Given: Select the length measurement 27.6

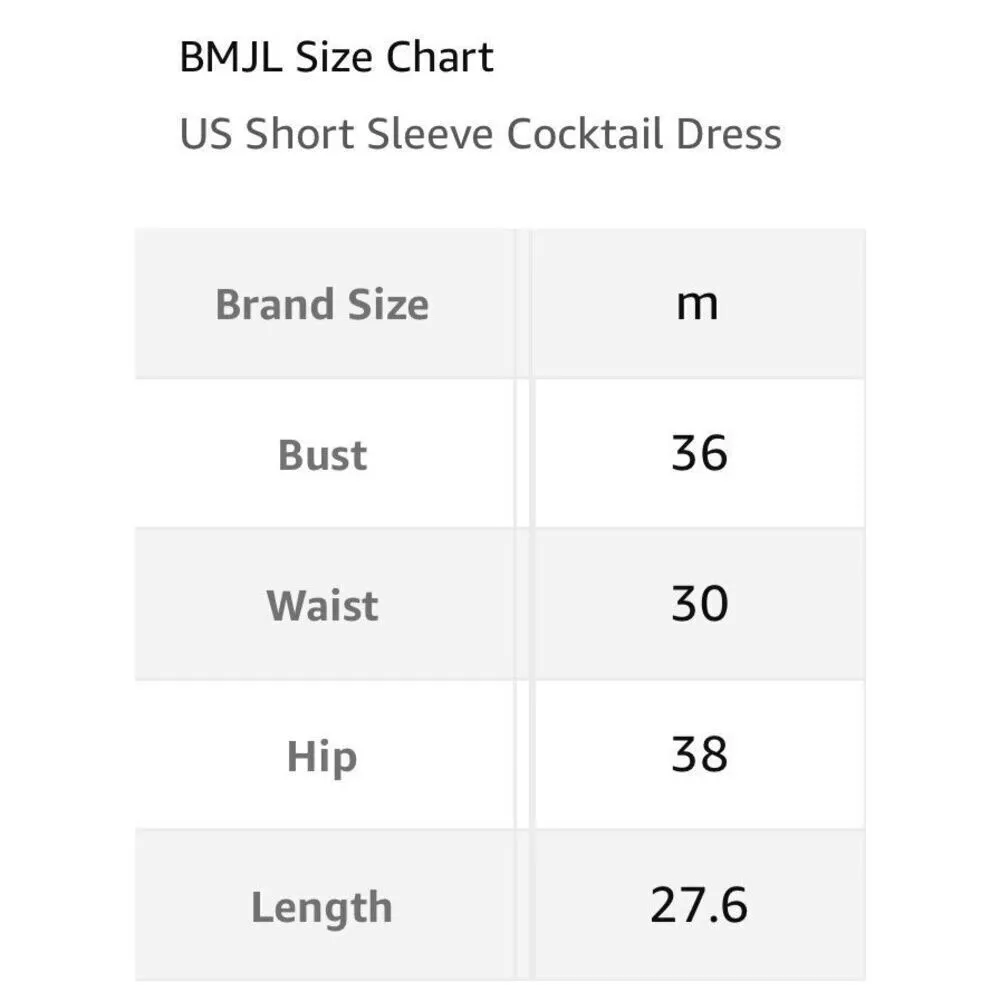Looking at the screenshot, I should coord(699,906).
